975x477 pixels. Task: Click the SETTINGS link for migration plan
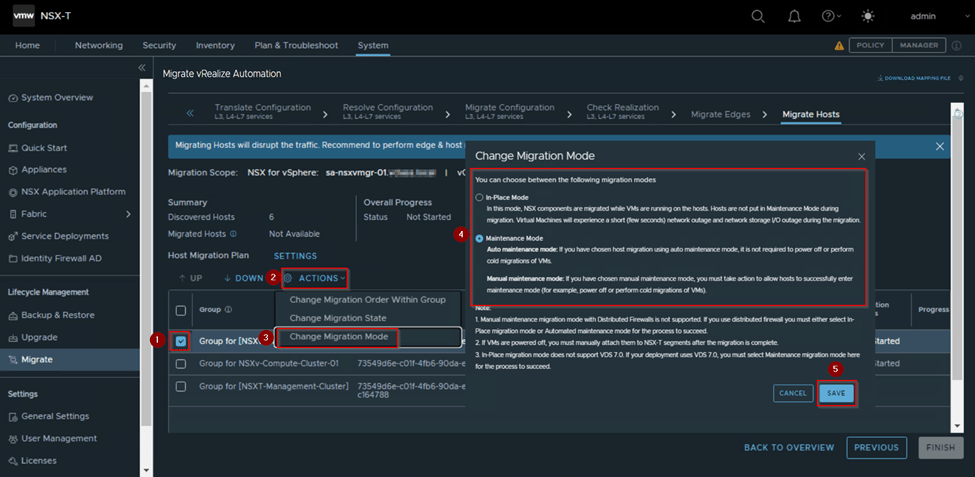295,256
